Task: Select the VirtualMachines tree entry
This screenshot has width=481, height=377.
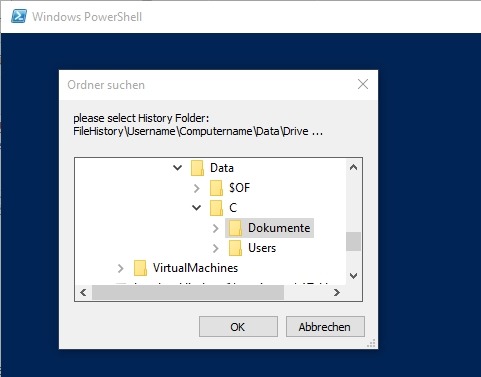Action: point(195,268)
